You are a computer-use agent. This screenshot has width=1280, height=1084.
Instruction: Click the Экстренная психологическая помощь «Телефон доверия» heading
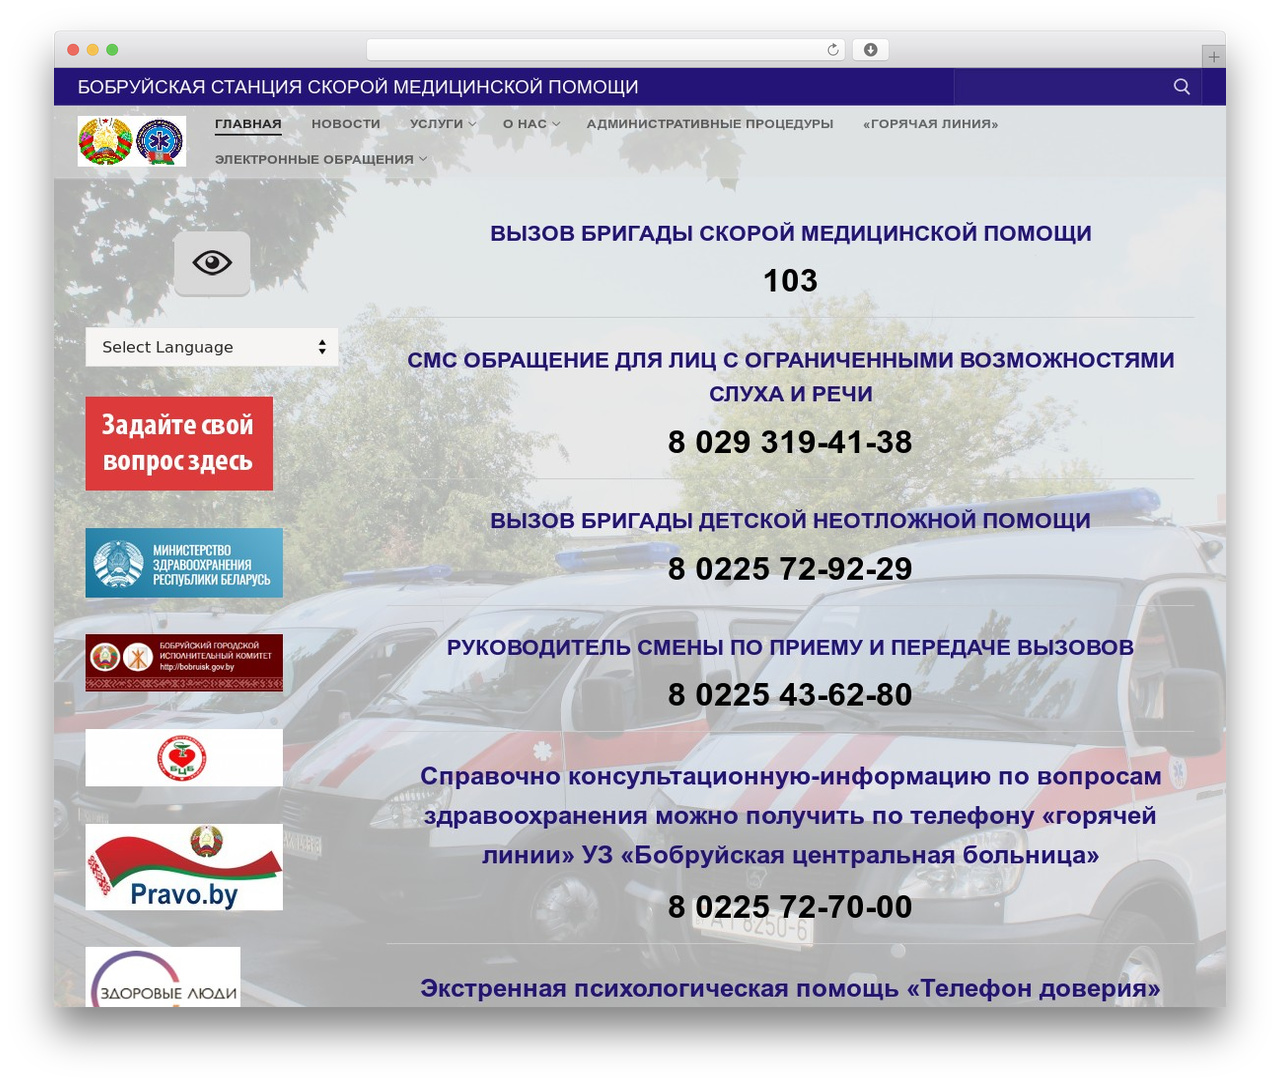[790, 989]
